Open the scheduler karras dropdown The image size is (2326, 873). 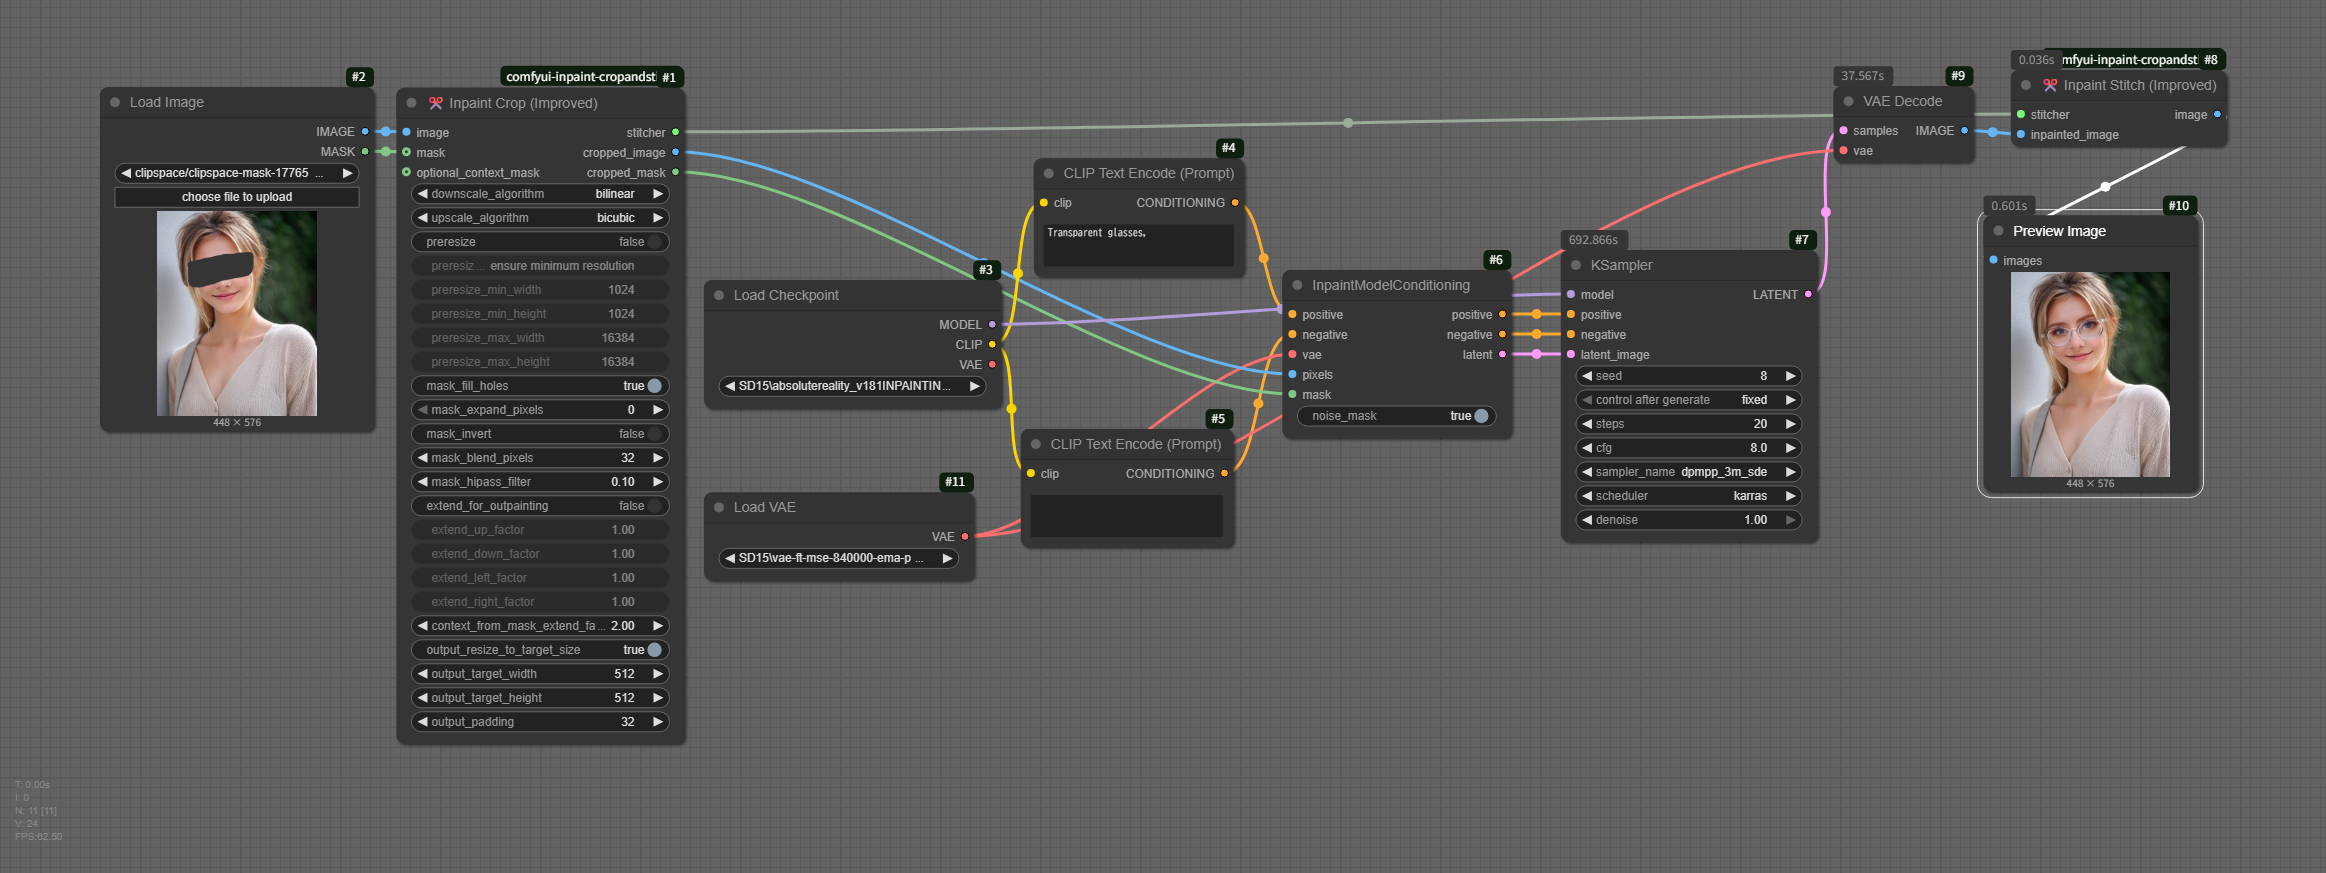(1688, 496)
